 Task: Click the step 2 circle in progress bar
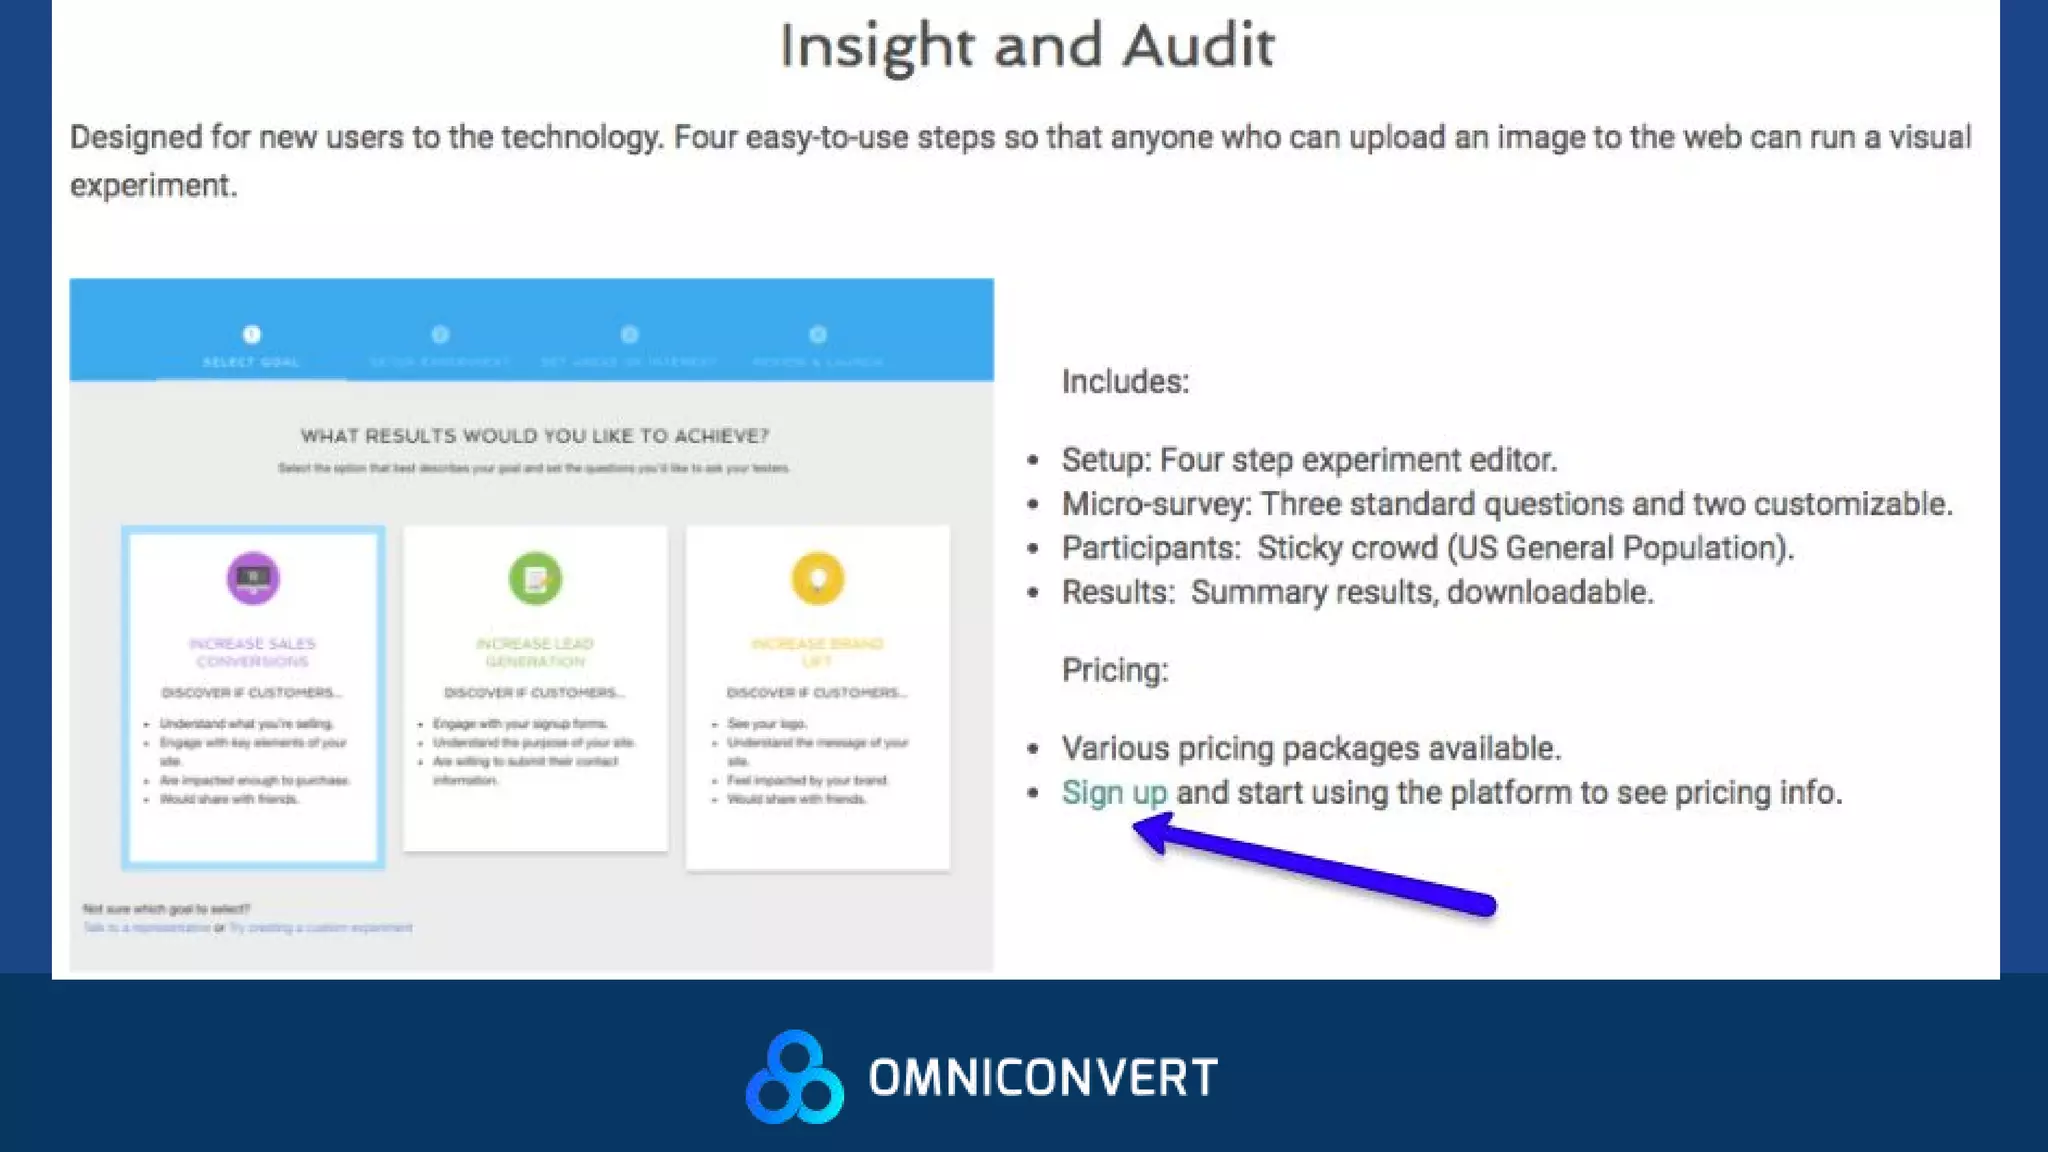tap(440, 334)
